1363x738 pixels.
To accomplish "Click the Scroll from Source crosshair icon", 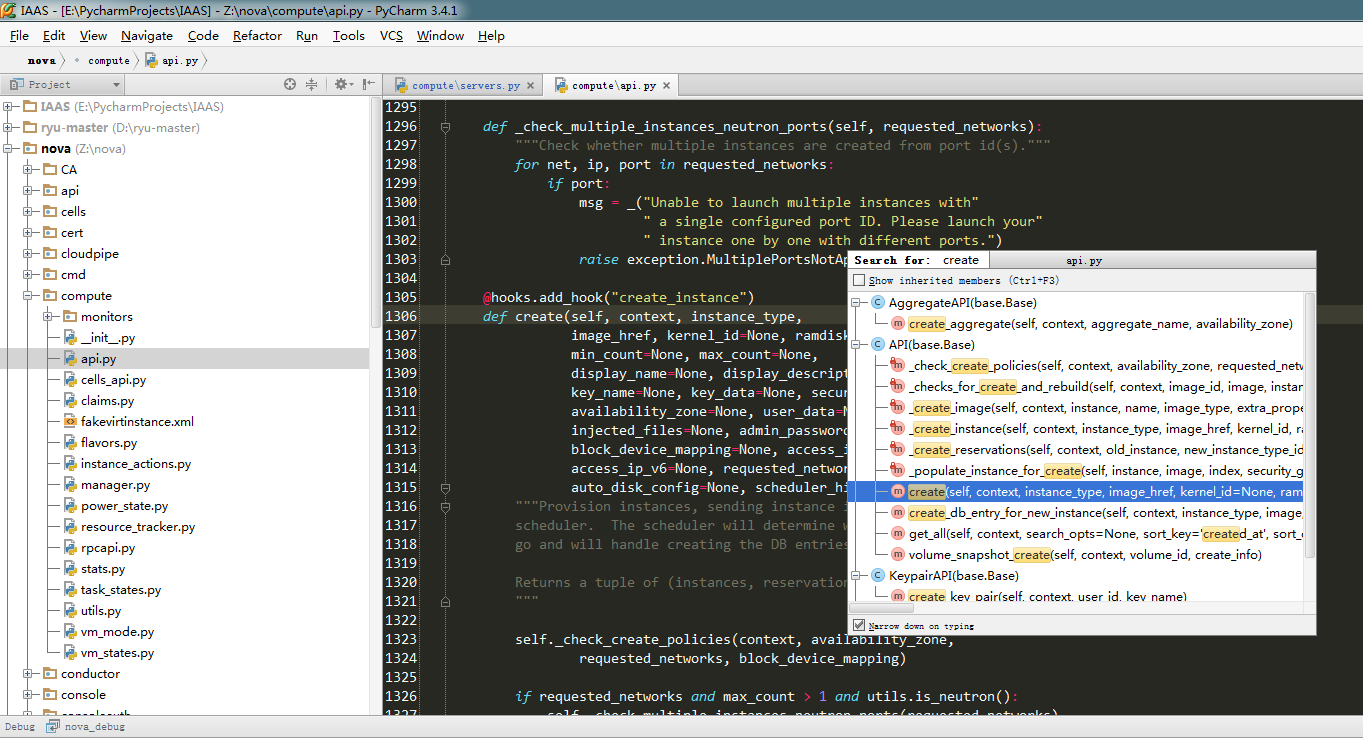I will click(x=290, y=85).
